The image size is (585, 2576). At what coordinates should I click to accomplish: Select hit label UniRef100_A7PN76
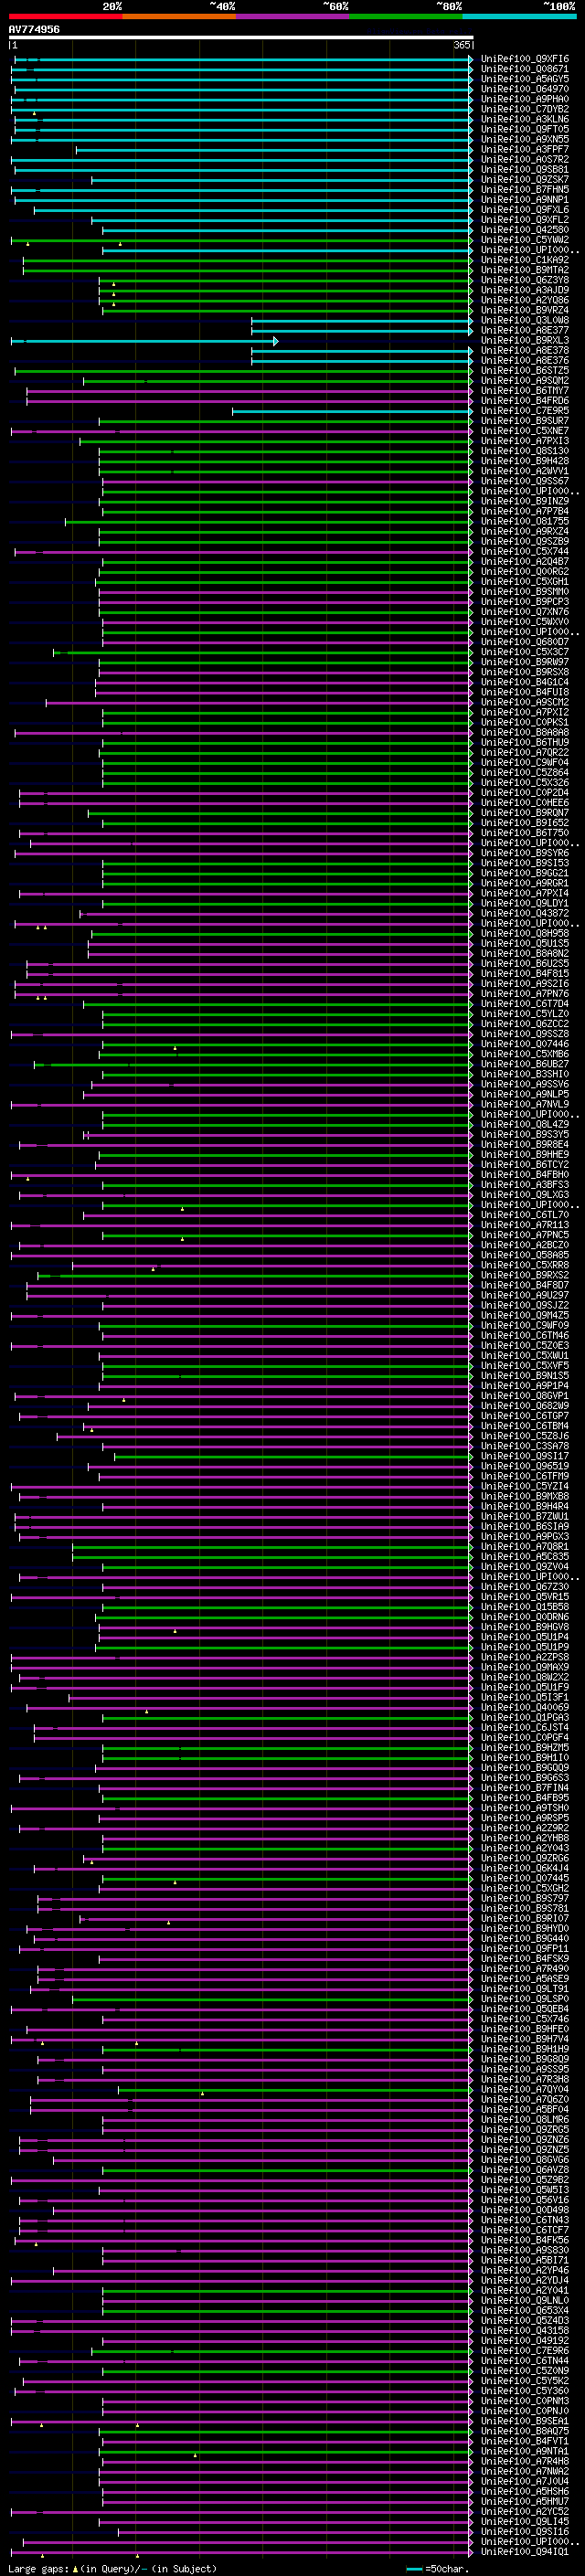click(x=525, y=994)
